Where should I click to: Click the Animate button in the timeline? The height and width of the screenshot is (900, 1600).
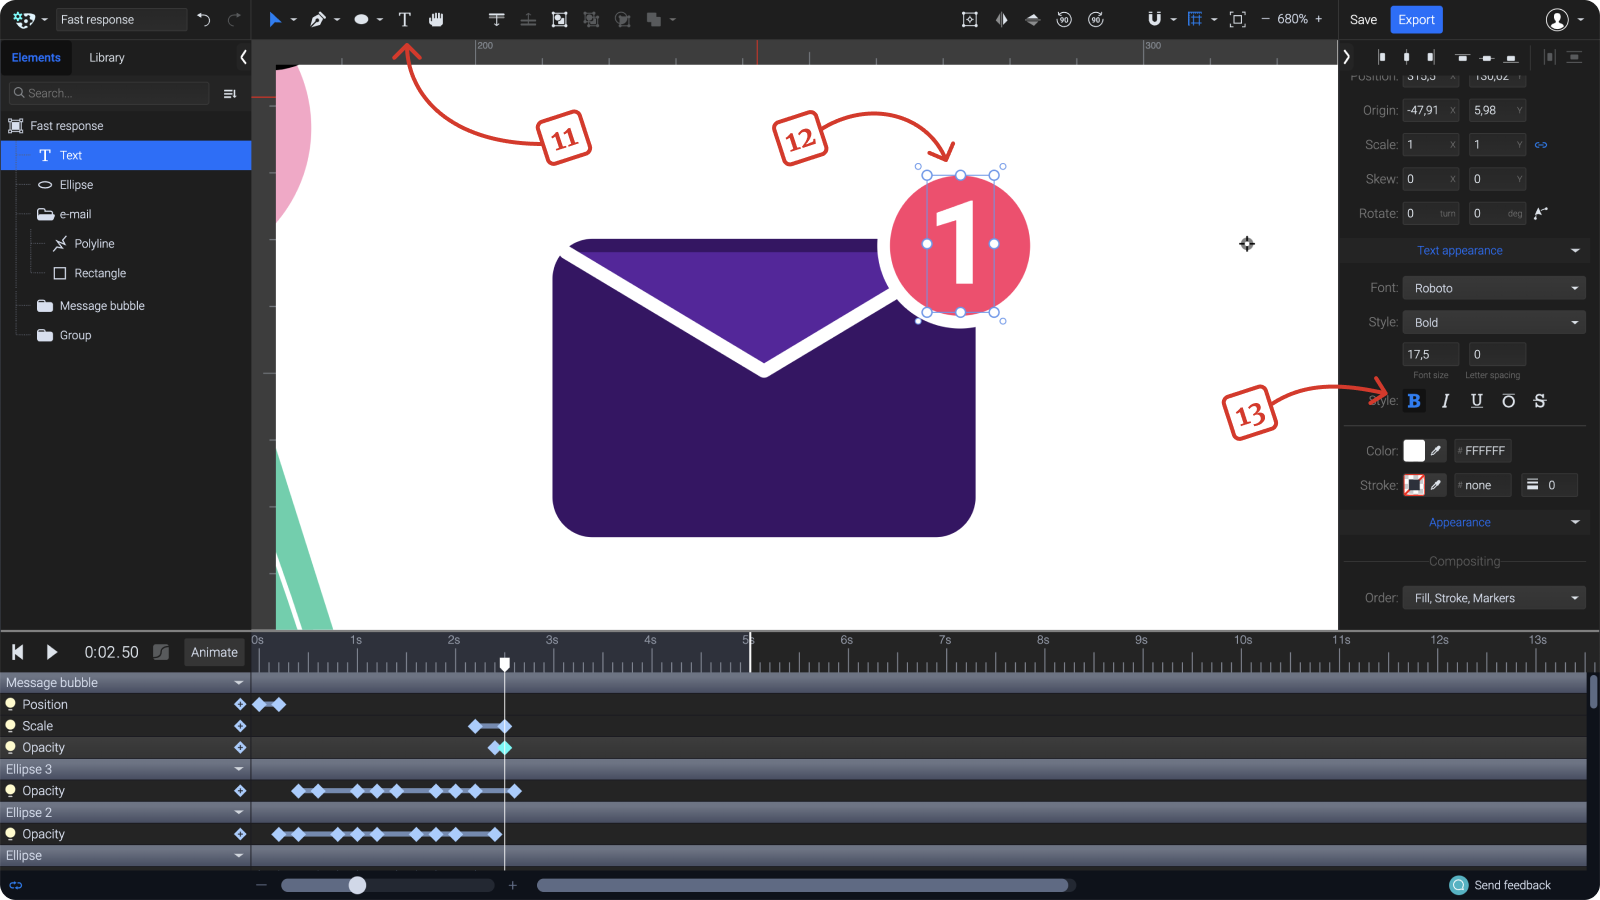click(214, 651)
